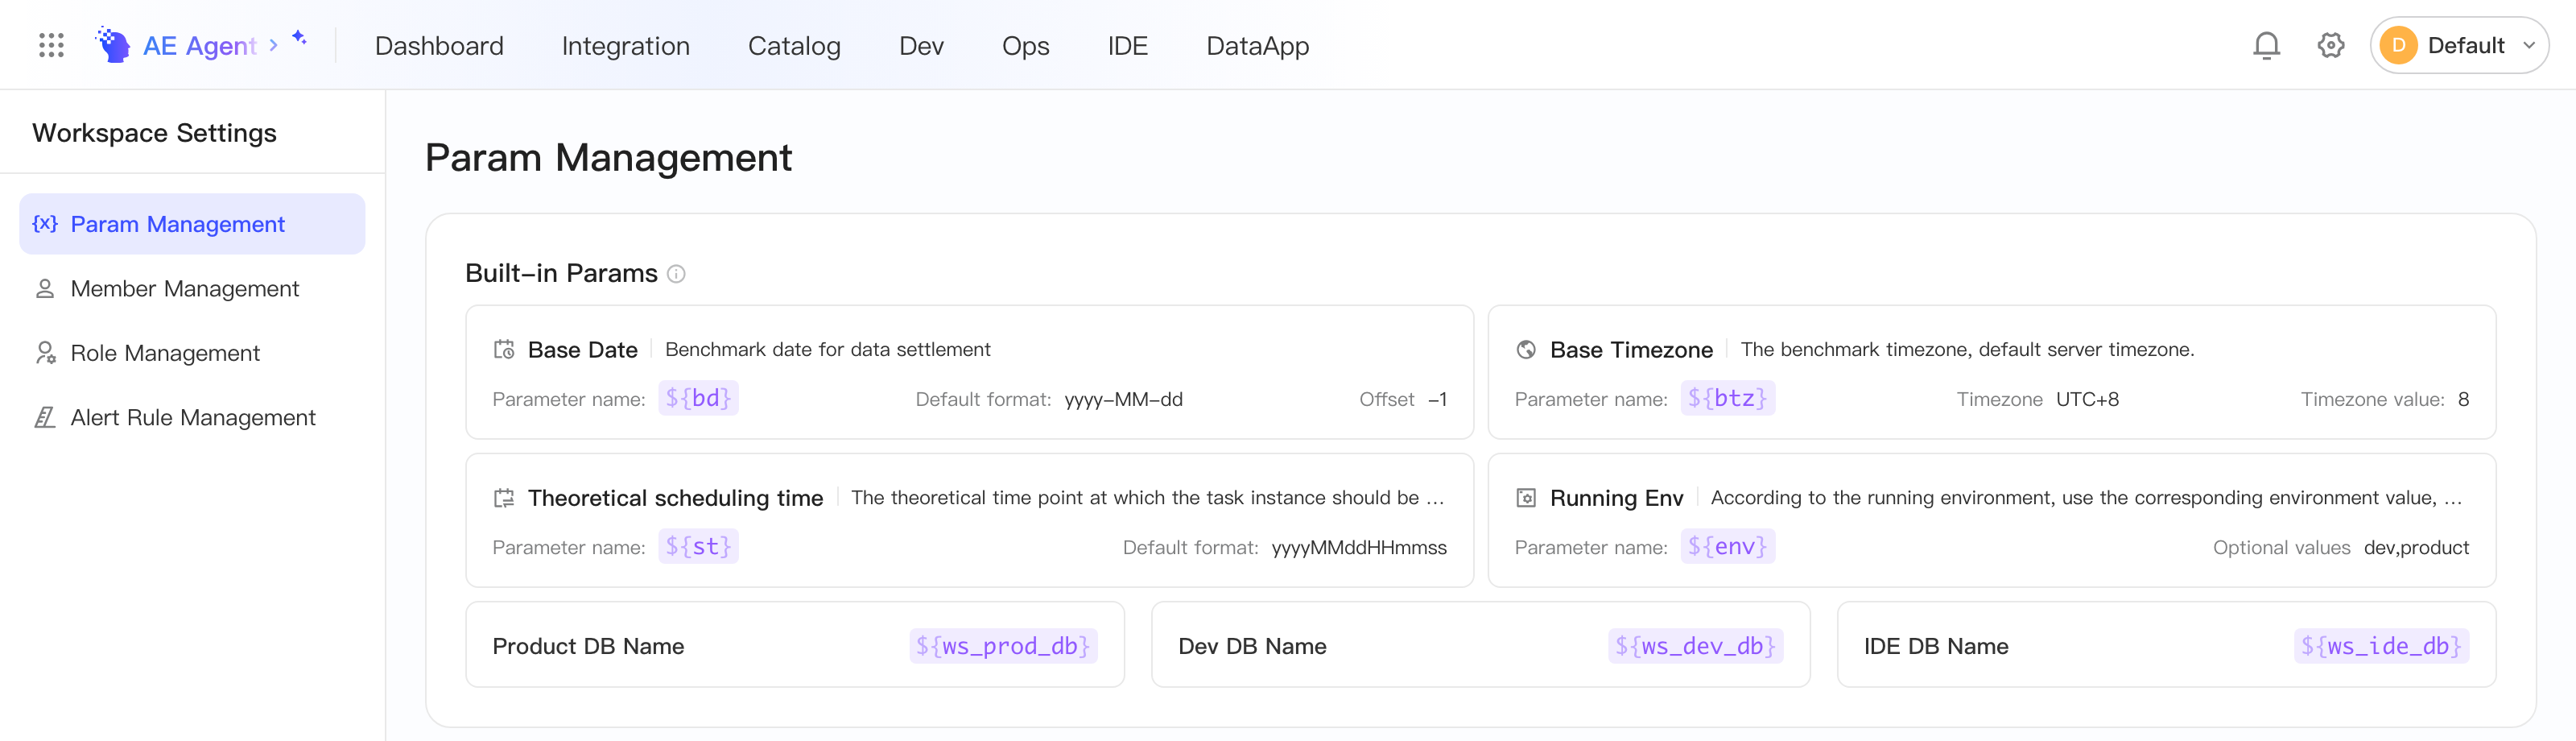Go to the Catalog tab
The height and width of the screenshot is (741, 2576).
click(x=794, y=45)
